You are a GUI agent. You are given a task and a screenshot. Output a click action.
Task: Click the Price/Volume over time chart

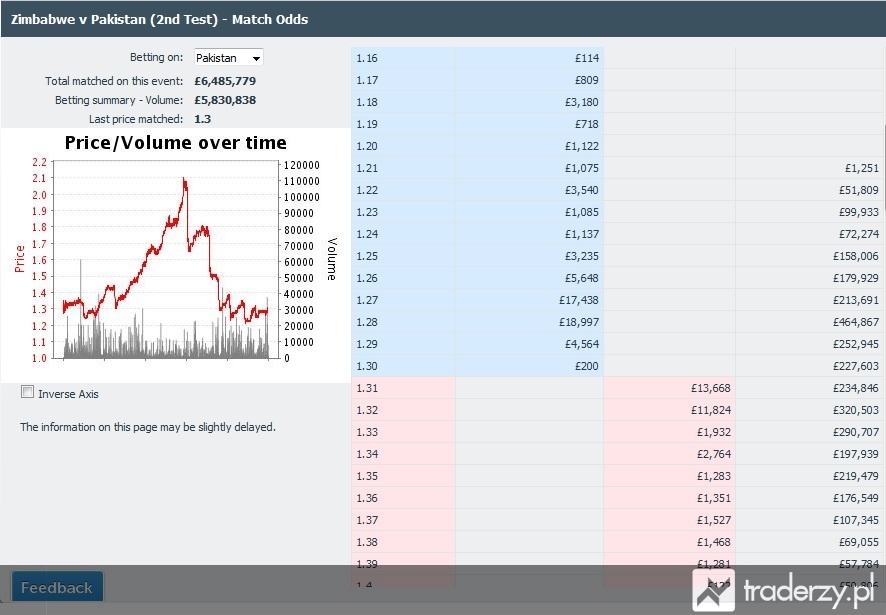(x=175, y=255)
